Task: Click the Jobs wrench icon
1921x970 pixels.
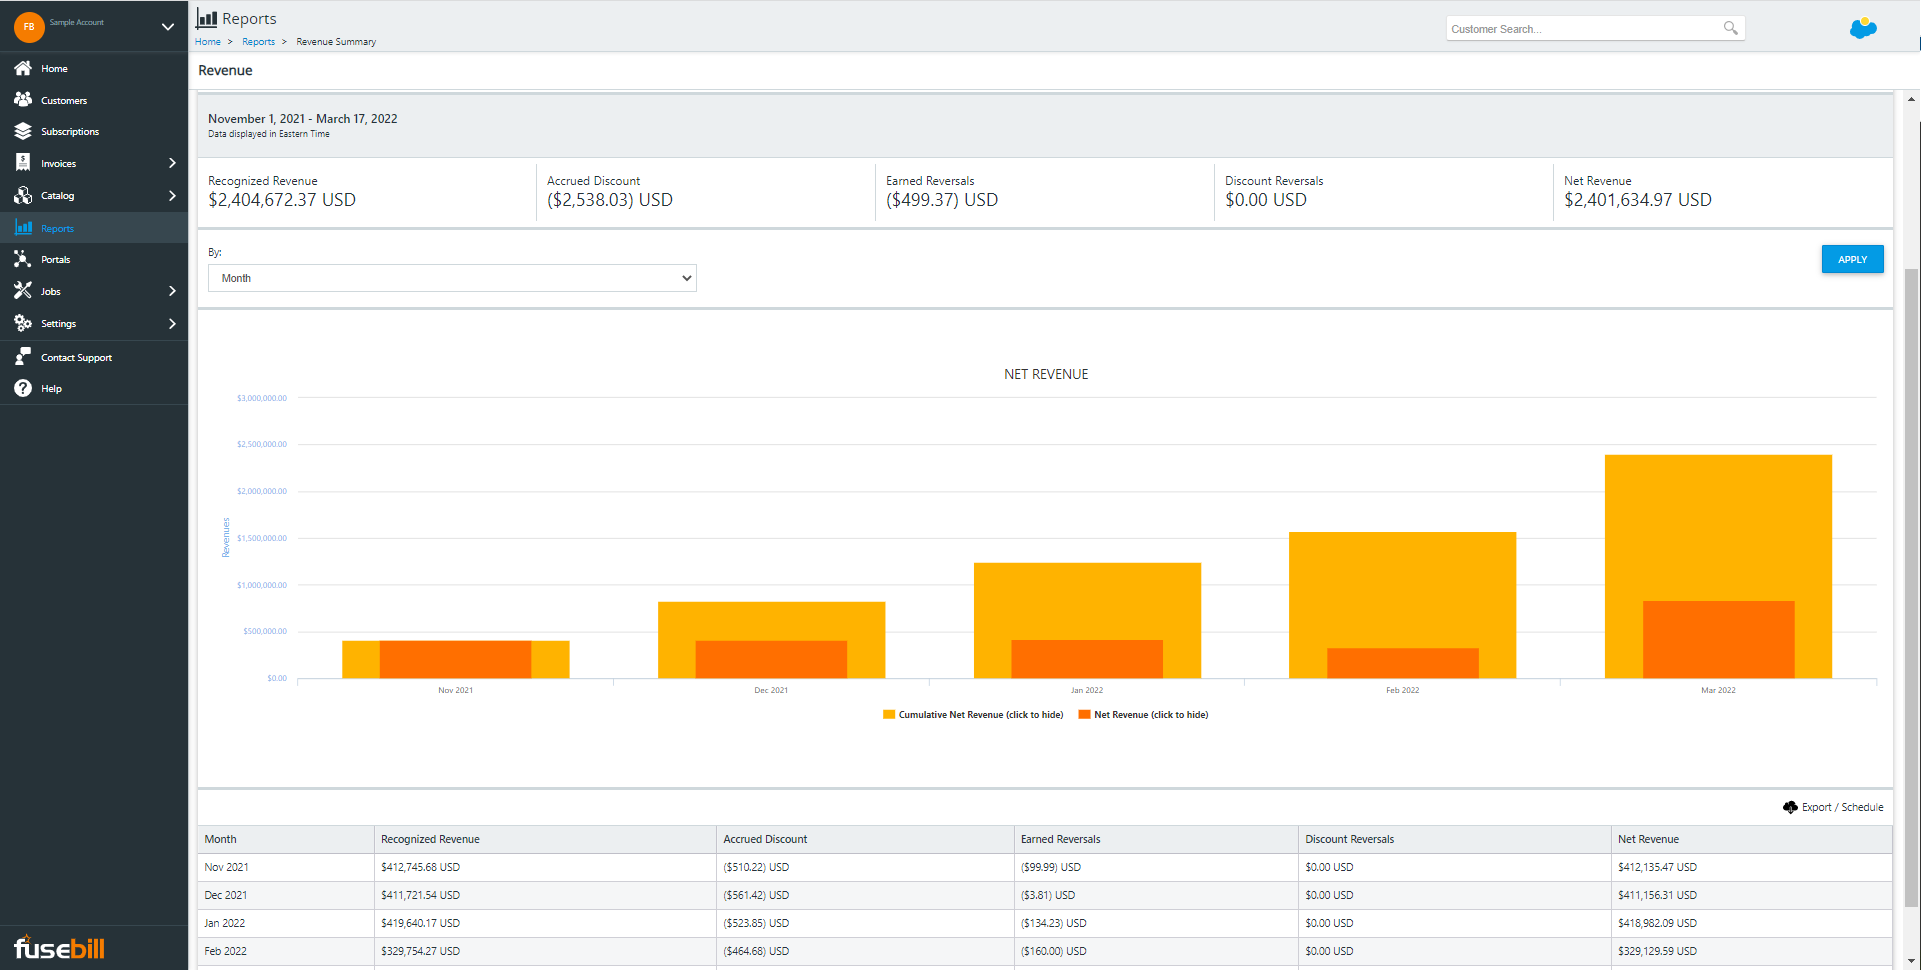Action: coord(22,291)
